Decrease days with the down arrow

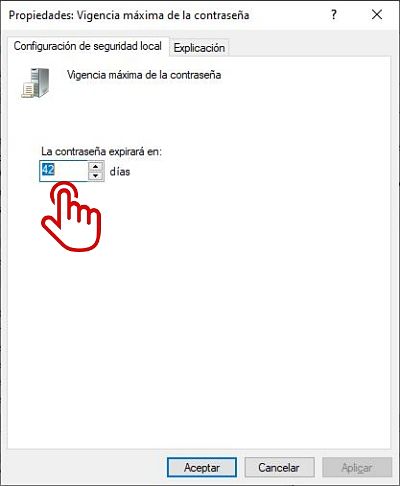[96, 176]
